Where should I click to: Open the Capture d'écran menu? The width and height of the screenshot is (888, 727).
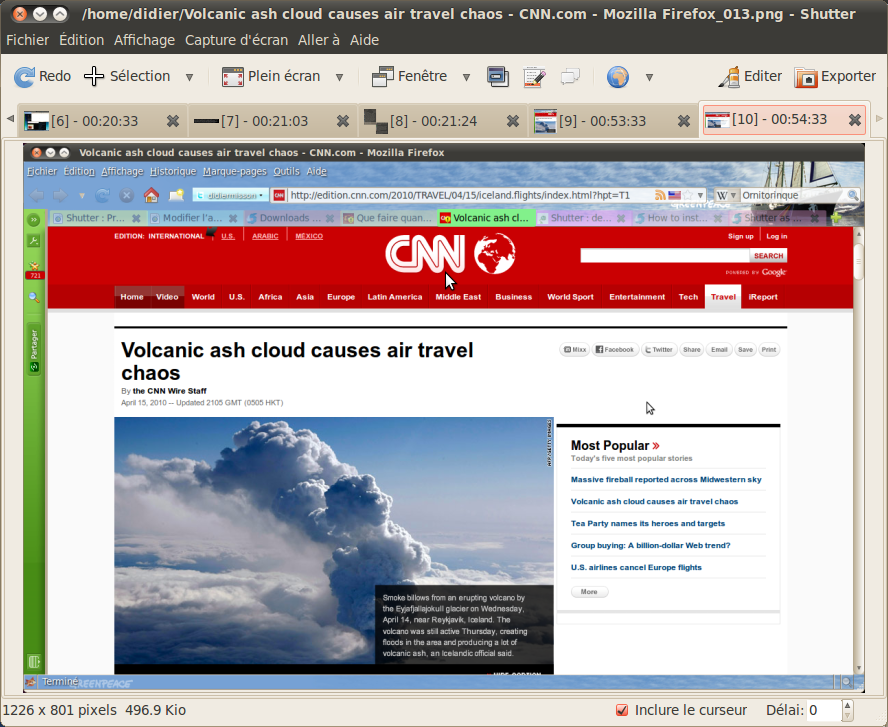(x=236, y=40)
